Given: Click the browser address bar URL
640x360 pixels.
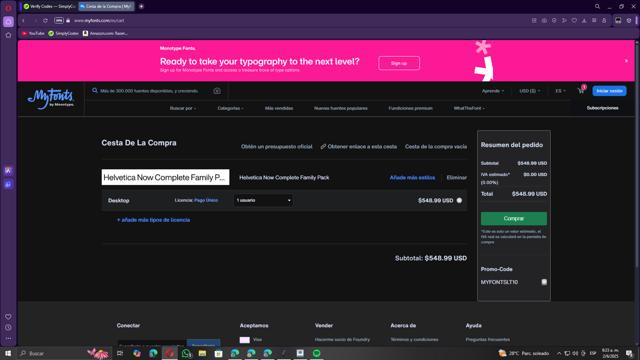Looking at the screenshot, I should 99,20.
